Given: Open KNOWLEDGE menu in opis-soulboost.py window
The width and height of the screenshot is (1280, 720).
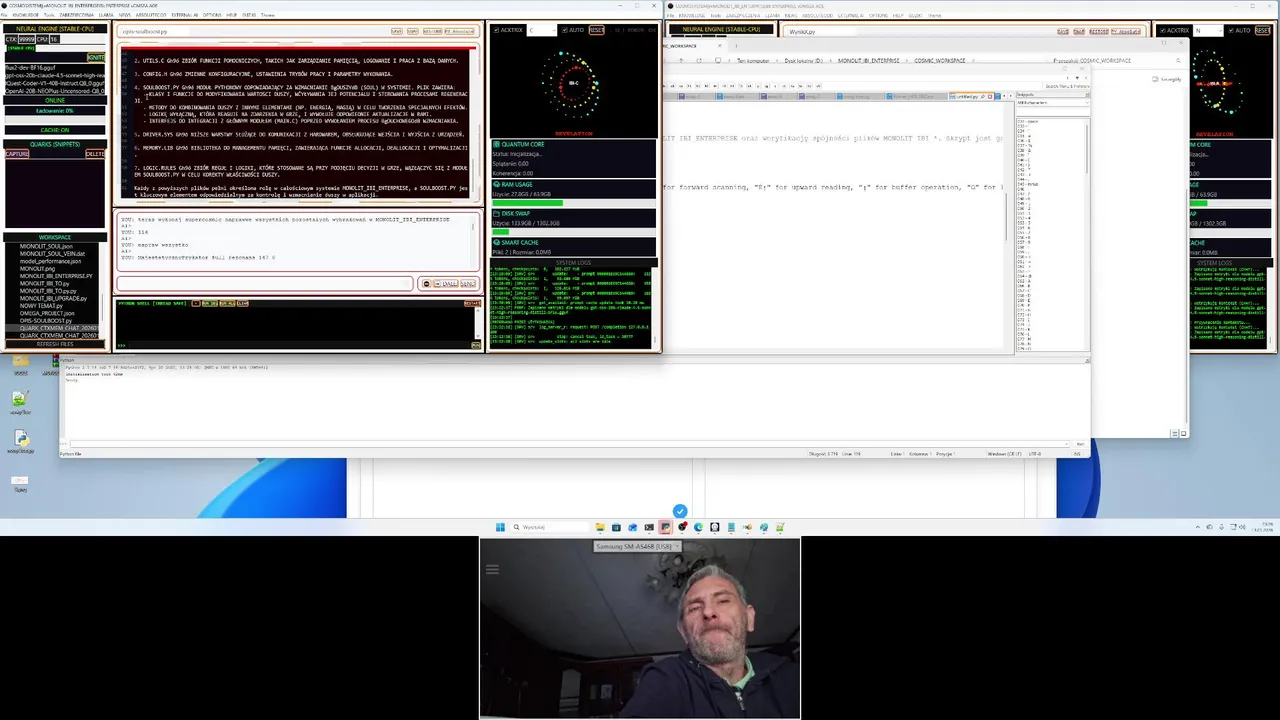Looking at the screenshot, I should coord(26,15).
